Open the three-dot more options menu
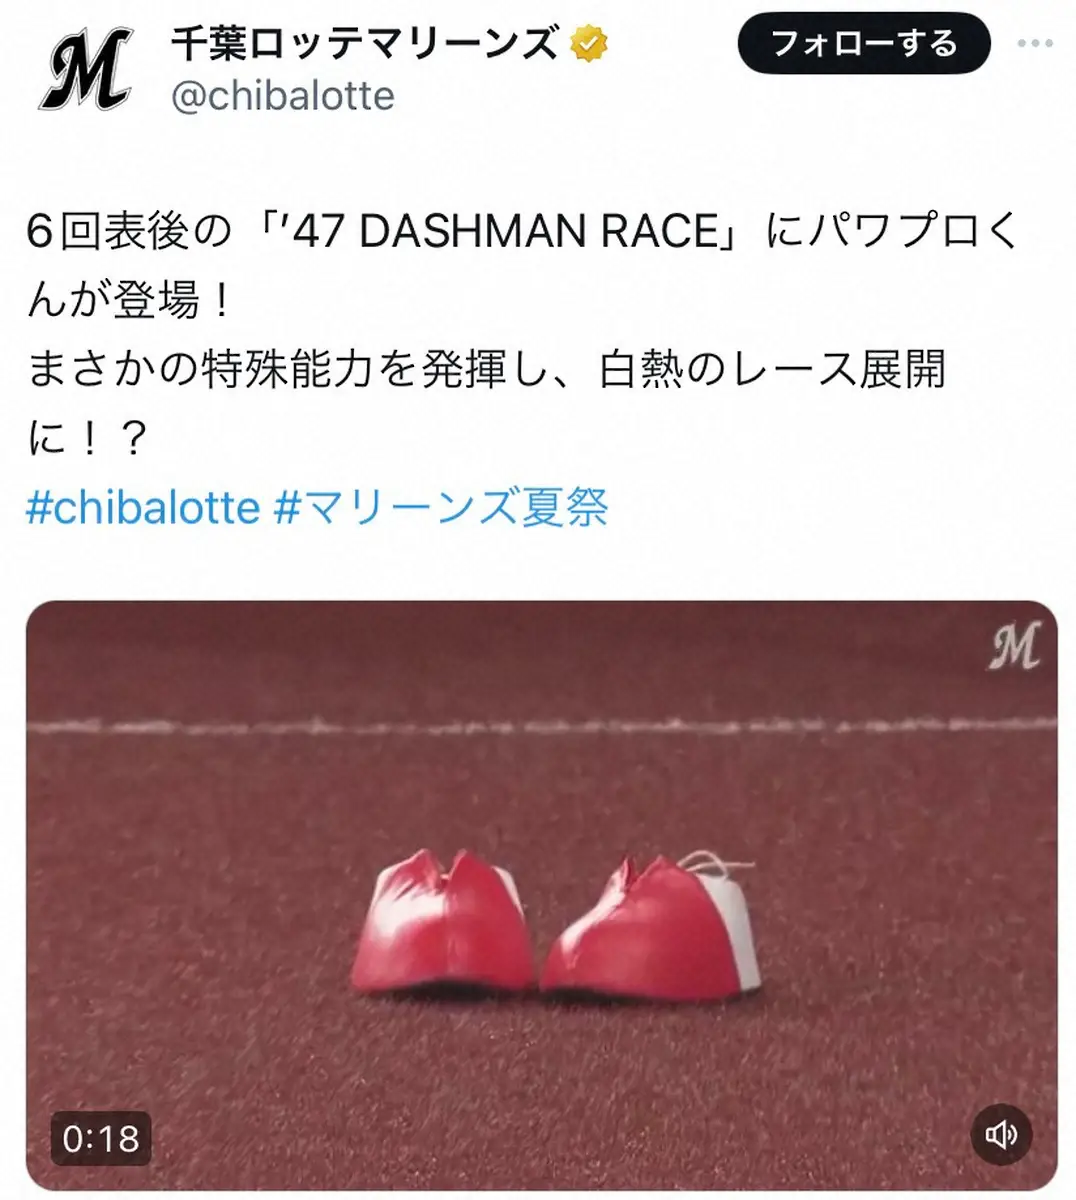1076x1200 pixels. (x=1035, y=43)
